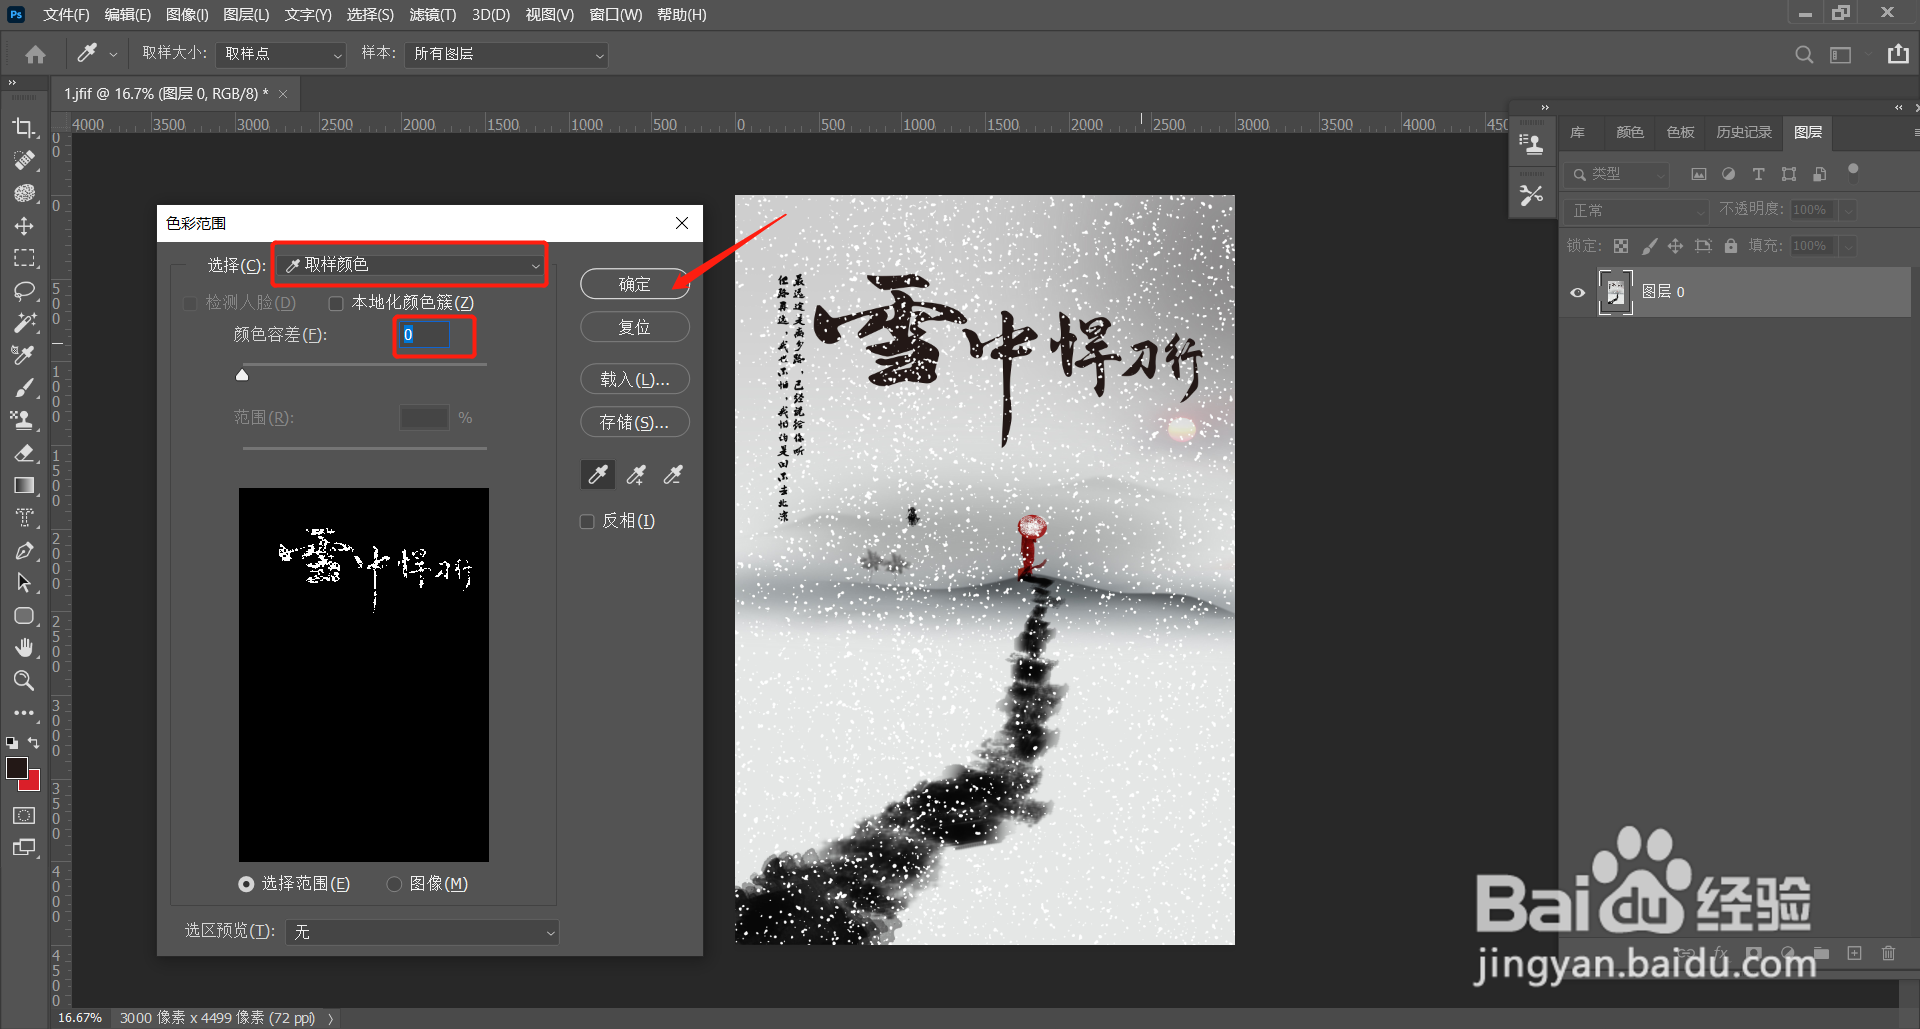The height and width of the screenshot is (1029, 1920).
Task: Select the Move tool
Action: [24, 226]
